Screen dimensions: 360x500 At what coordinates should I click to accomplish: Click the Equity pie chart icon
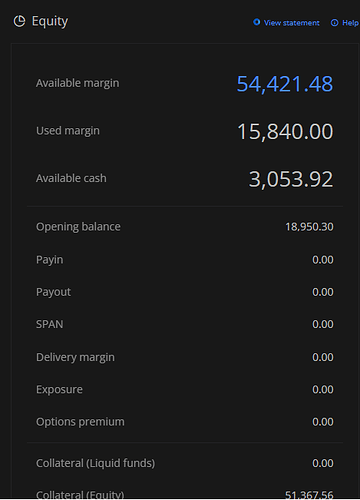pos(19,21)
